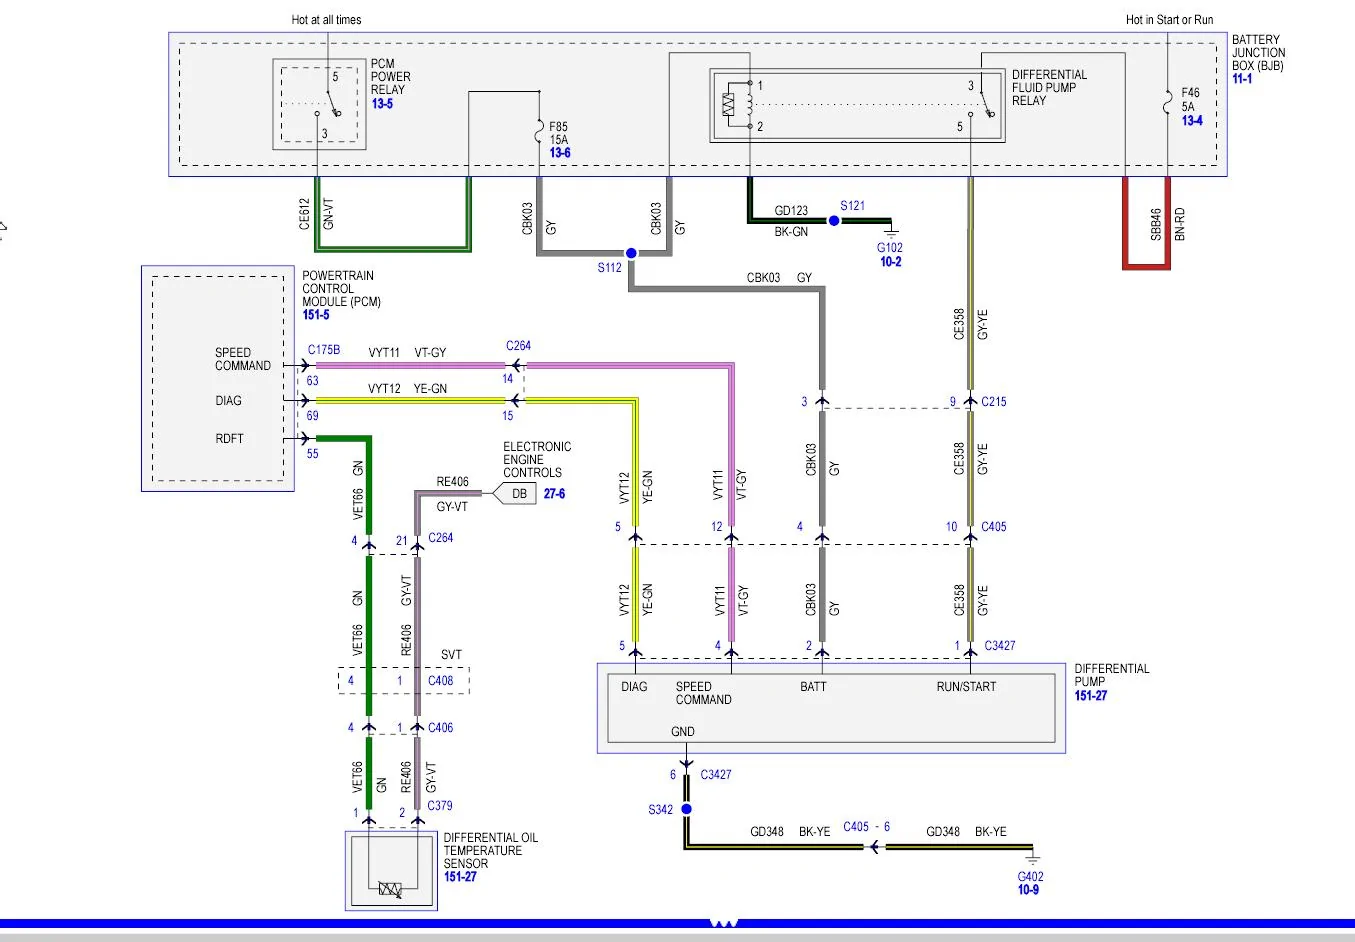Open page link 151-27 under Differential Pump label
Image resolution: width=1355 pixels, height=942 pixels.
coord(1091,695)
